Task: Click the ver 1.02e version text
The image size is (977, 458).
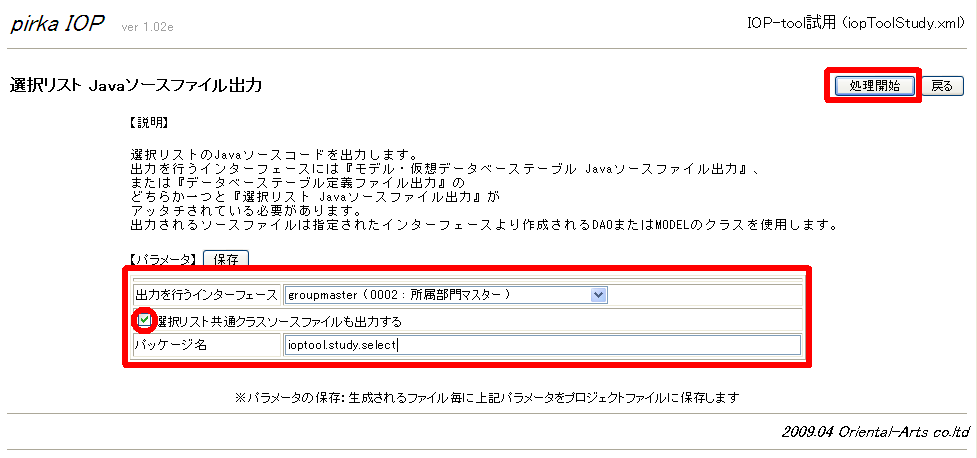Action: (x=147, y=27)
